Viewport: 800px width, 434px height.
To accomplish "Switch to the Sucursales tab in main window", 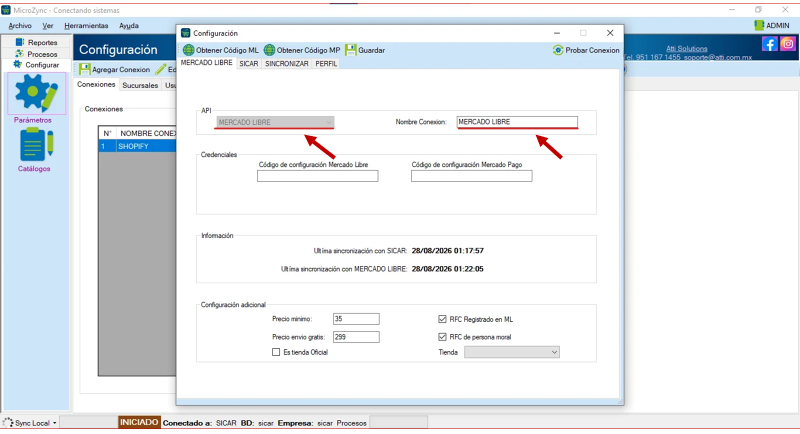I will click(x=140, y=85).
